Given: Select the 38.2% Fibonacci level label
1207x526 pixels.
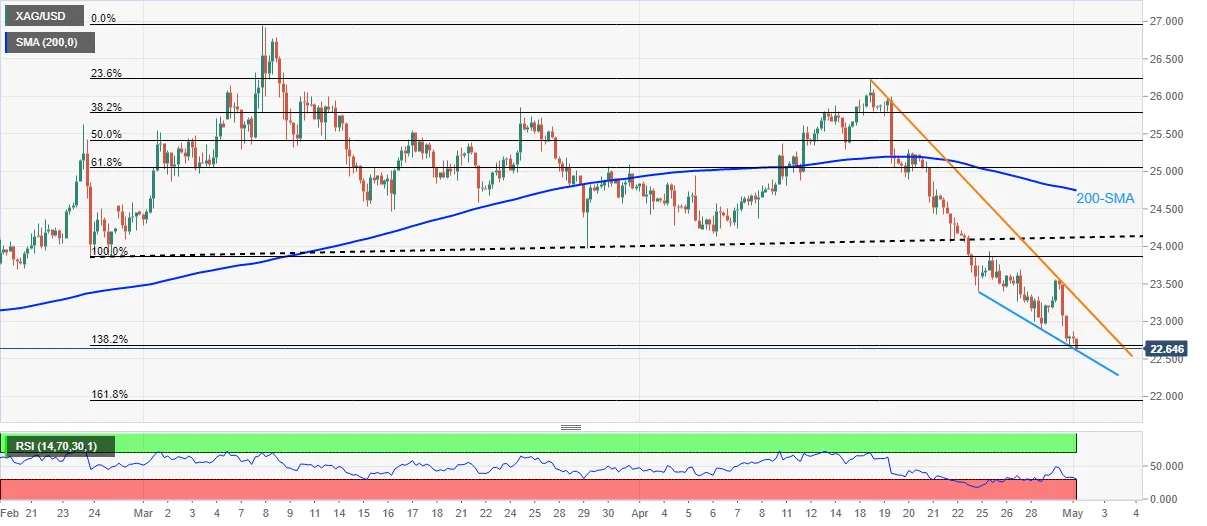Looking at the screenshot, I should [106, 107].
